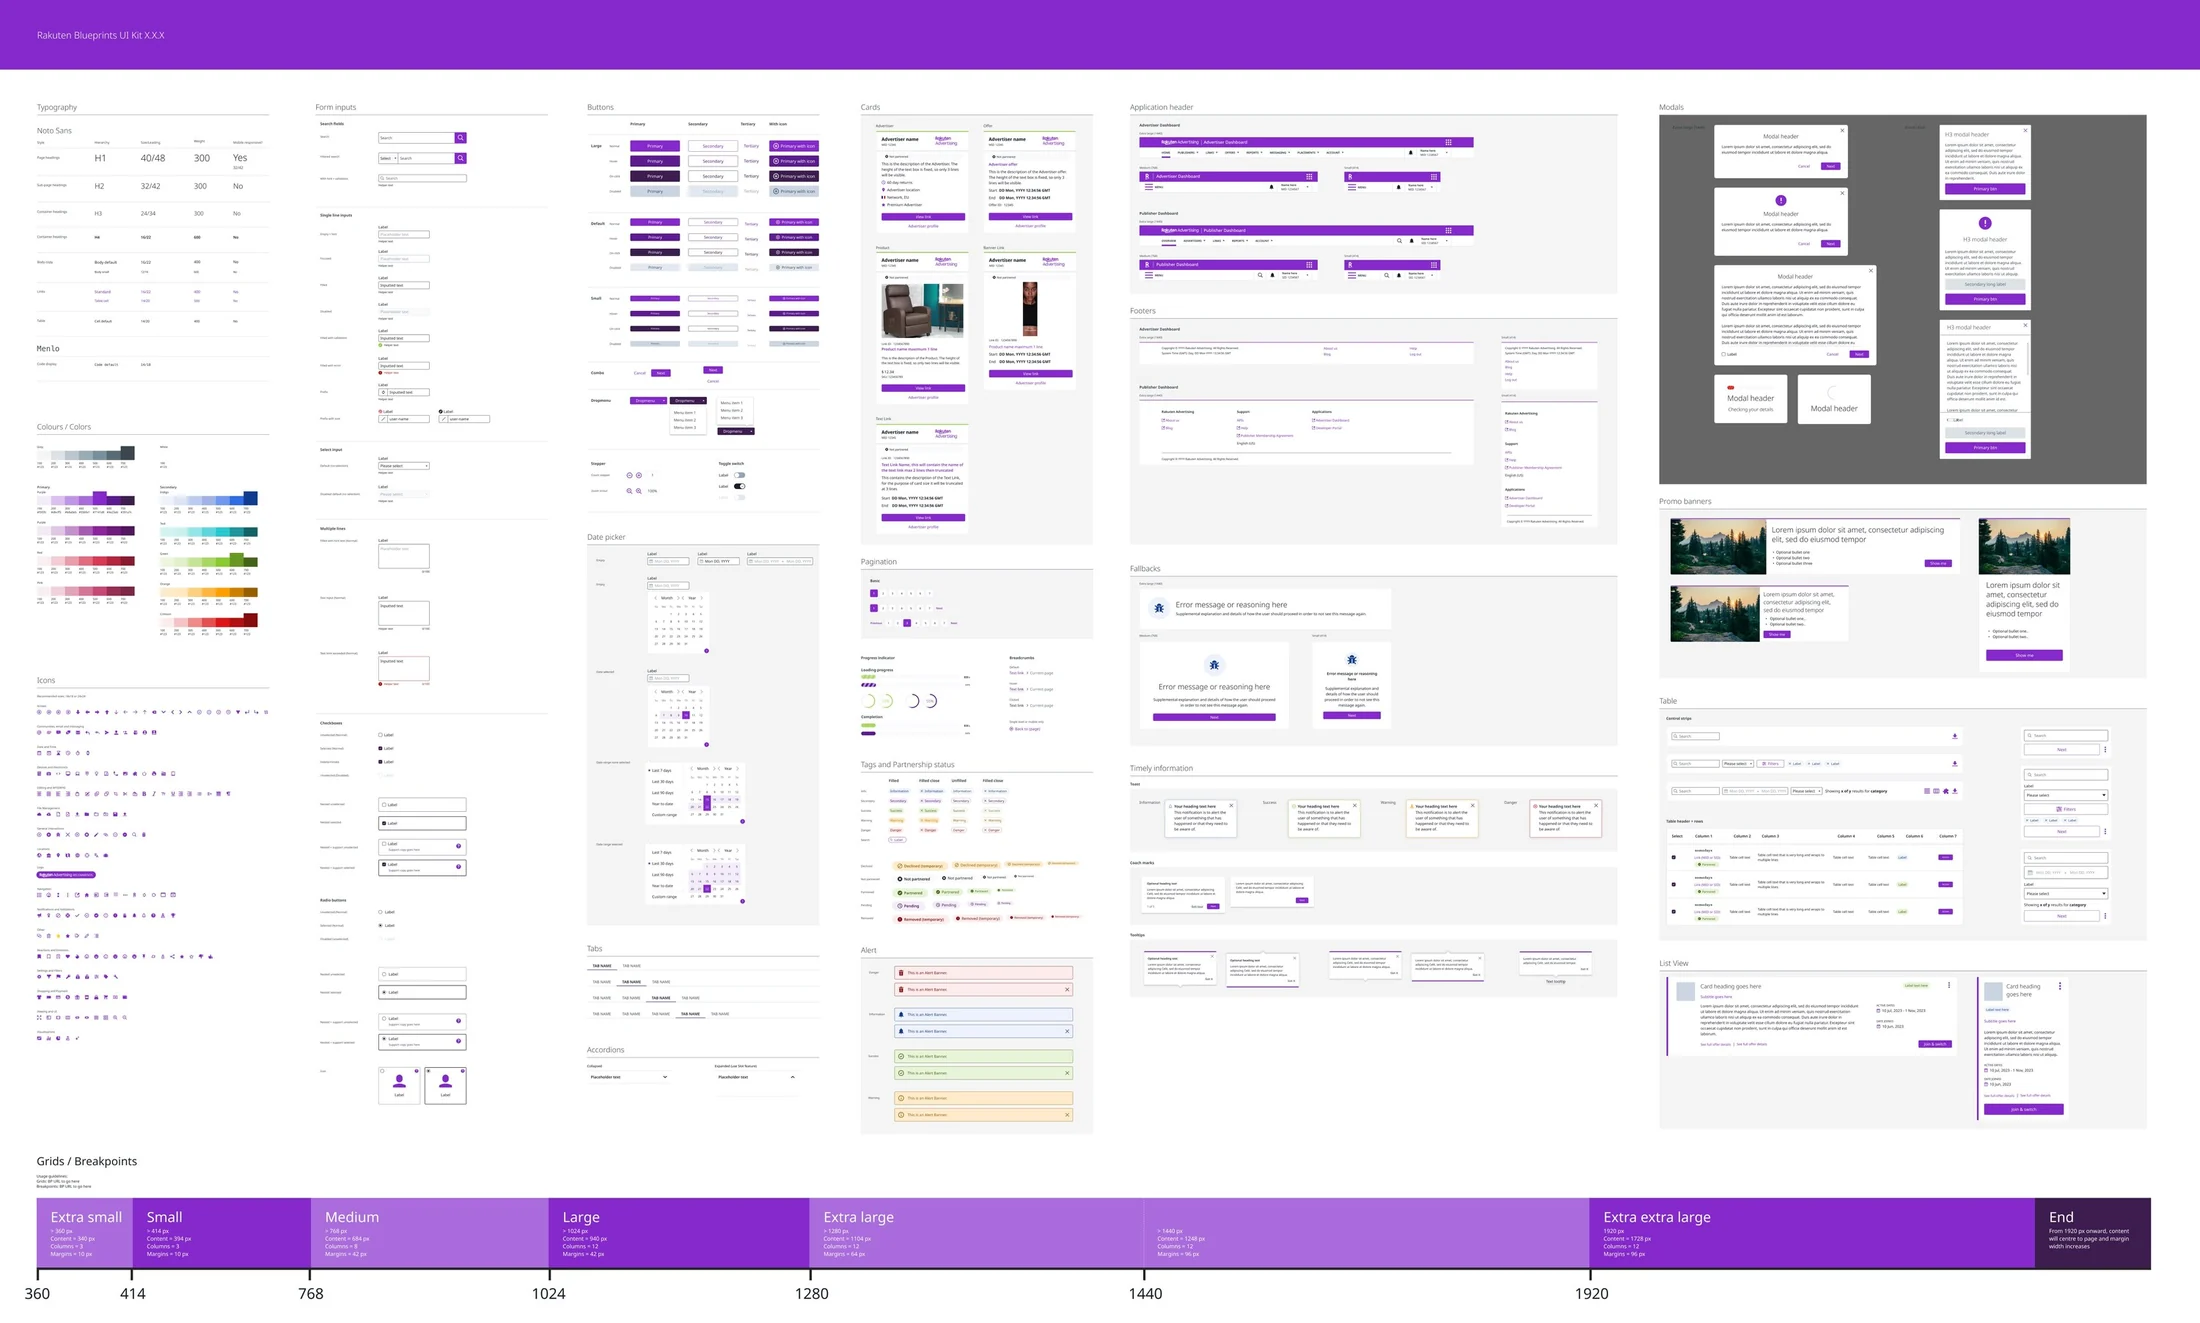Dismiss the orange warning alert banner

click(x=1067, y=1115)
